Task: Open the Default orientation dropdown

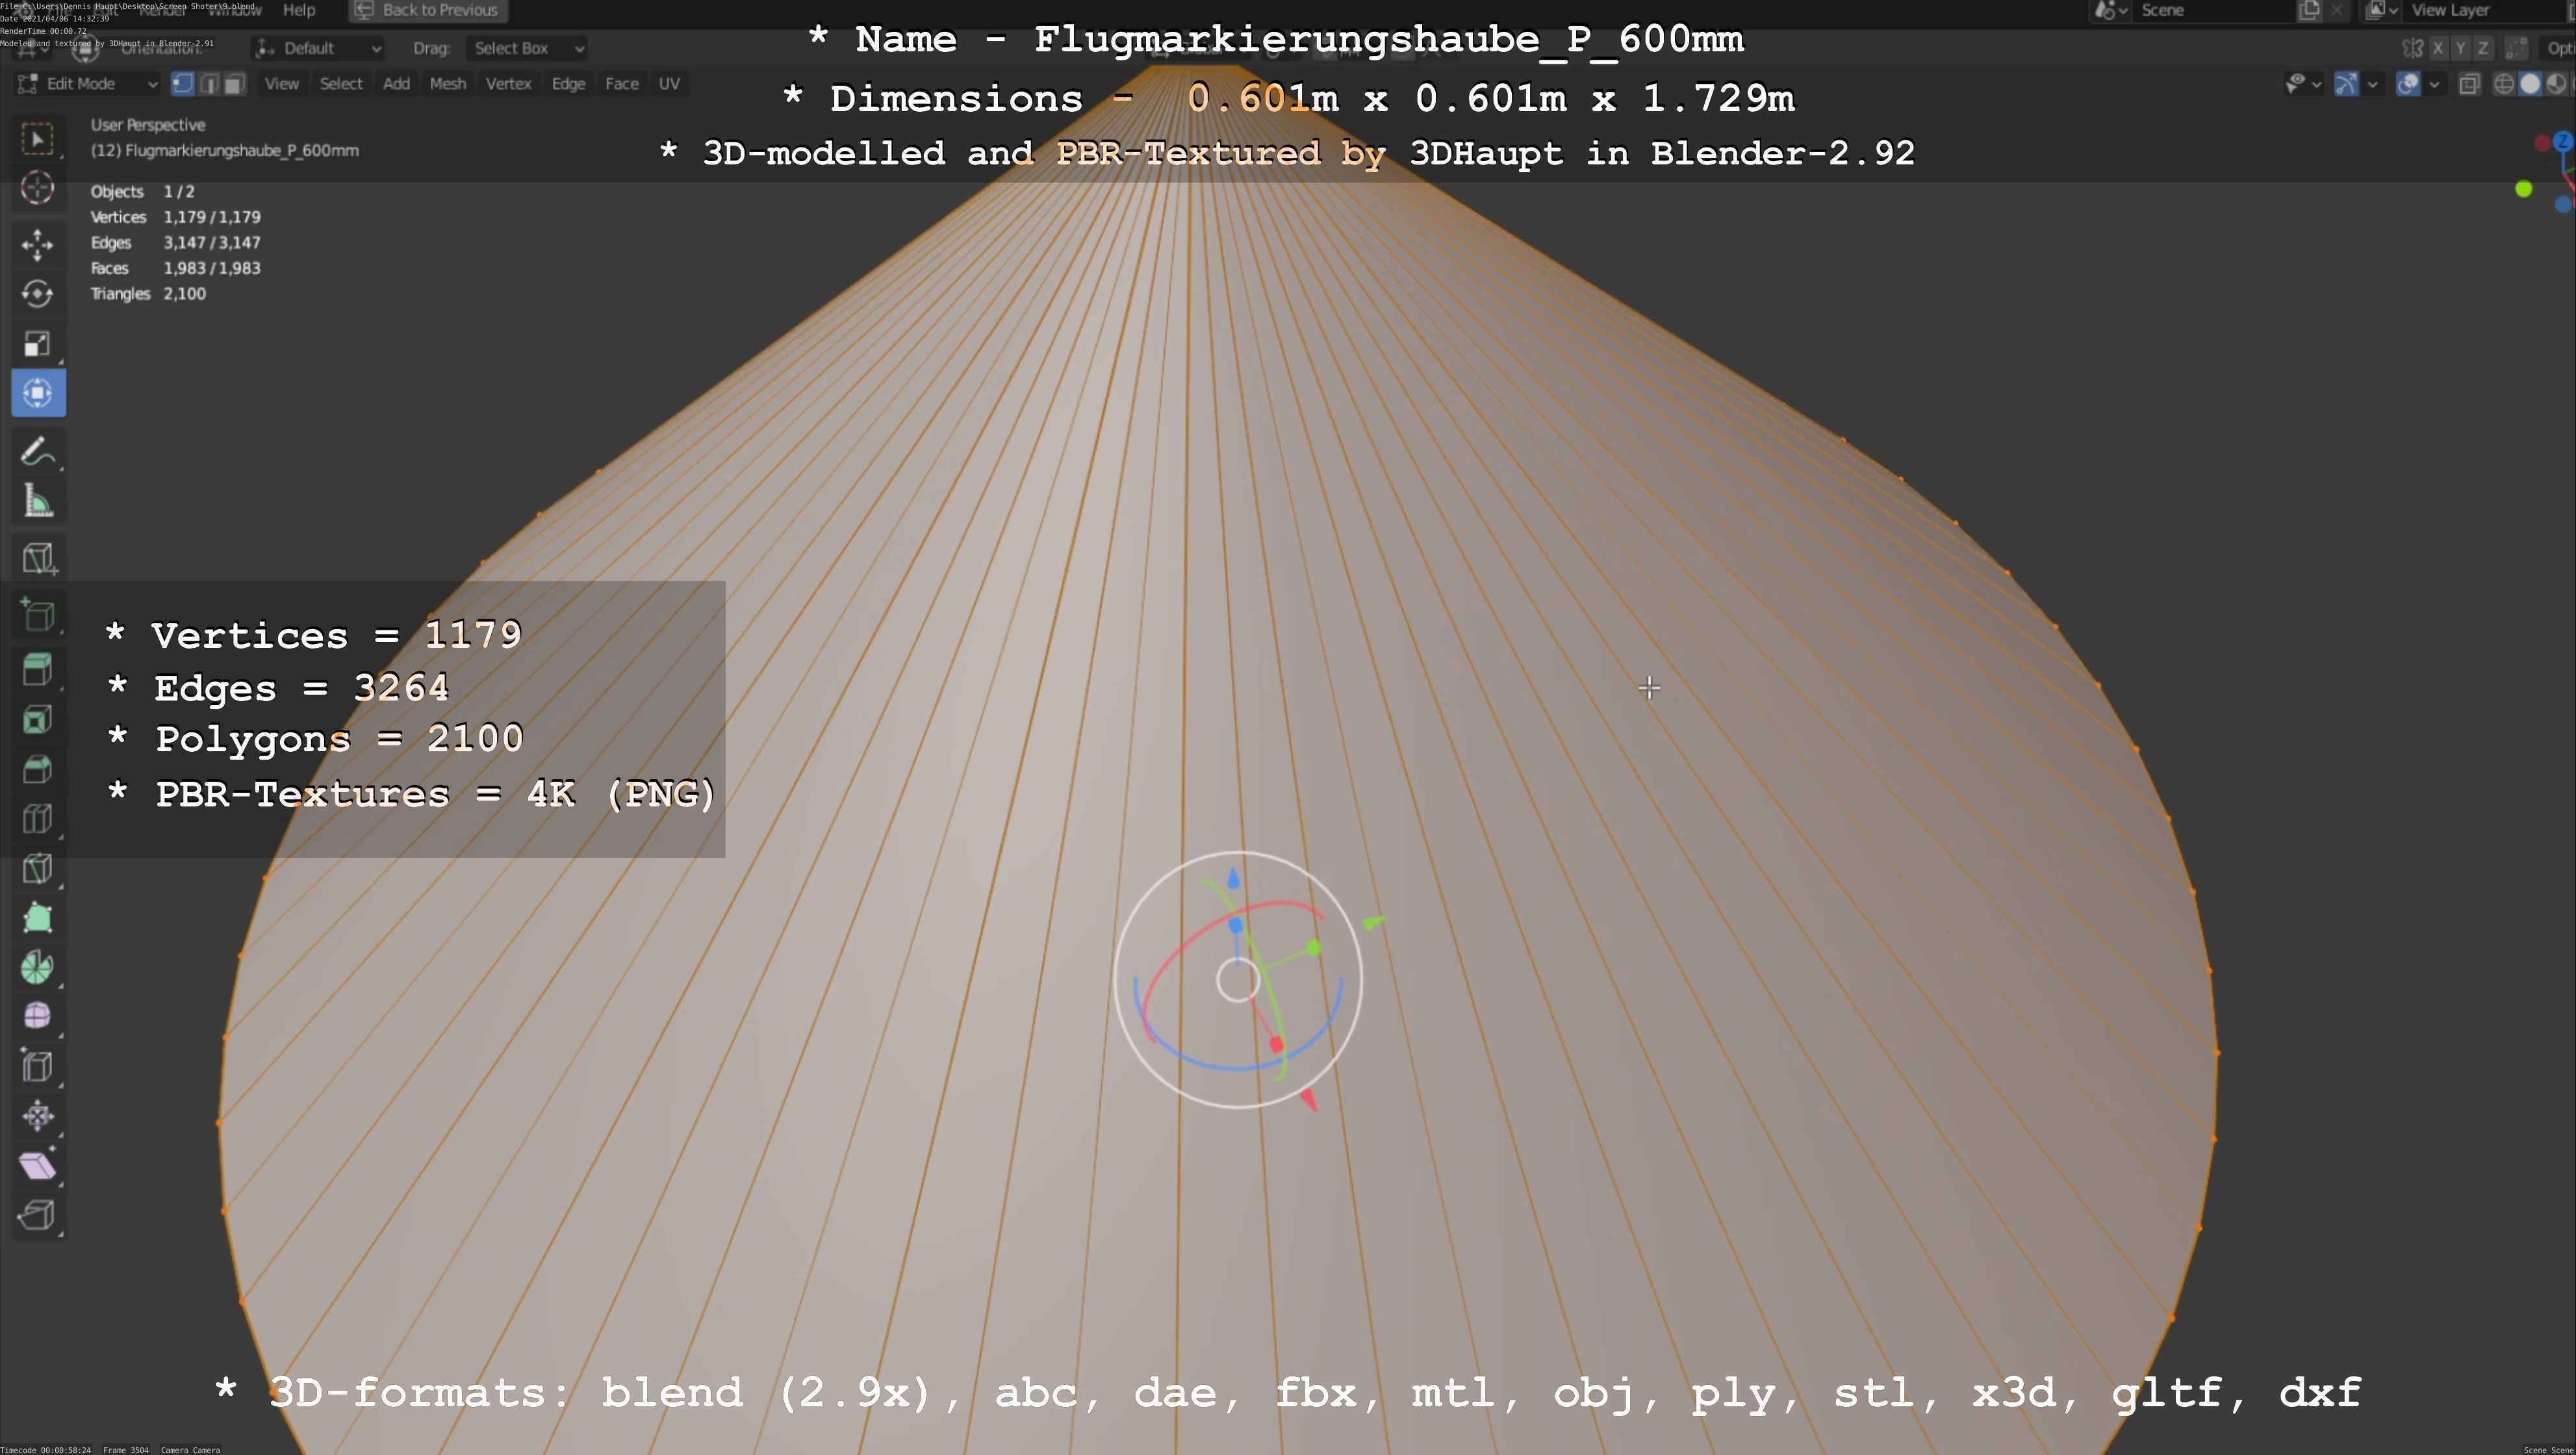Action: click(318, 48)
